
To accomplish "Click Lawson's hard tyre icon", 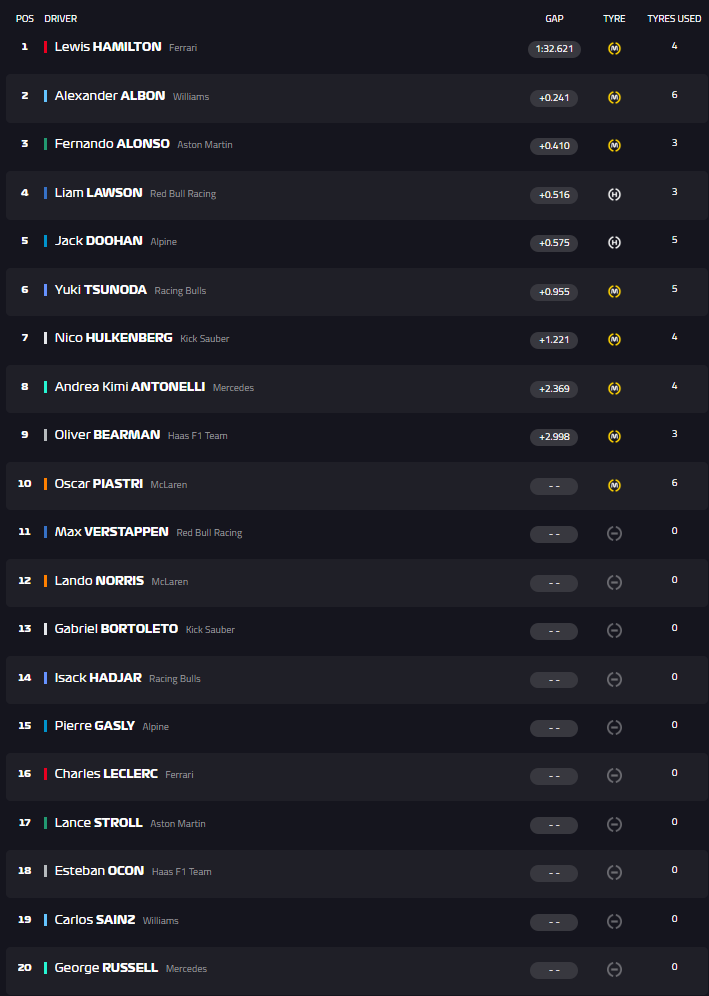I will [614, 195].
